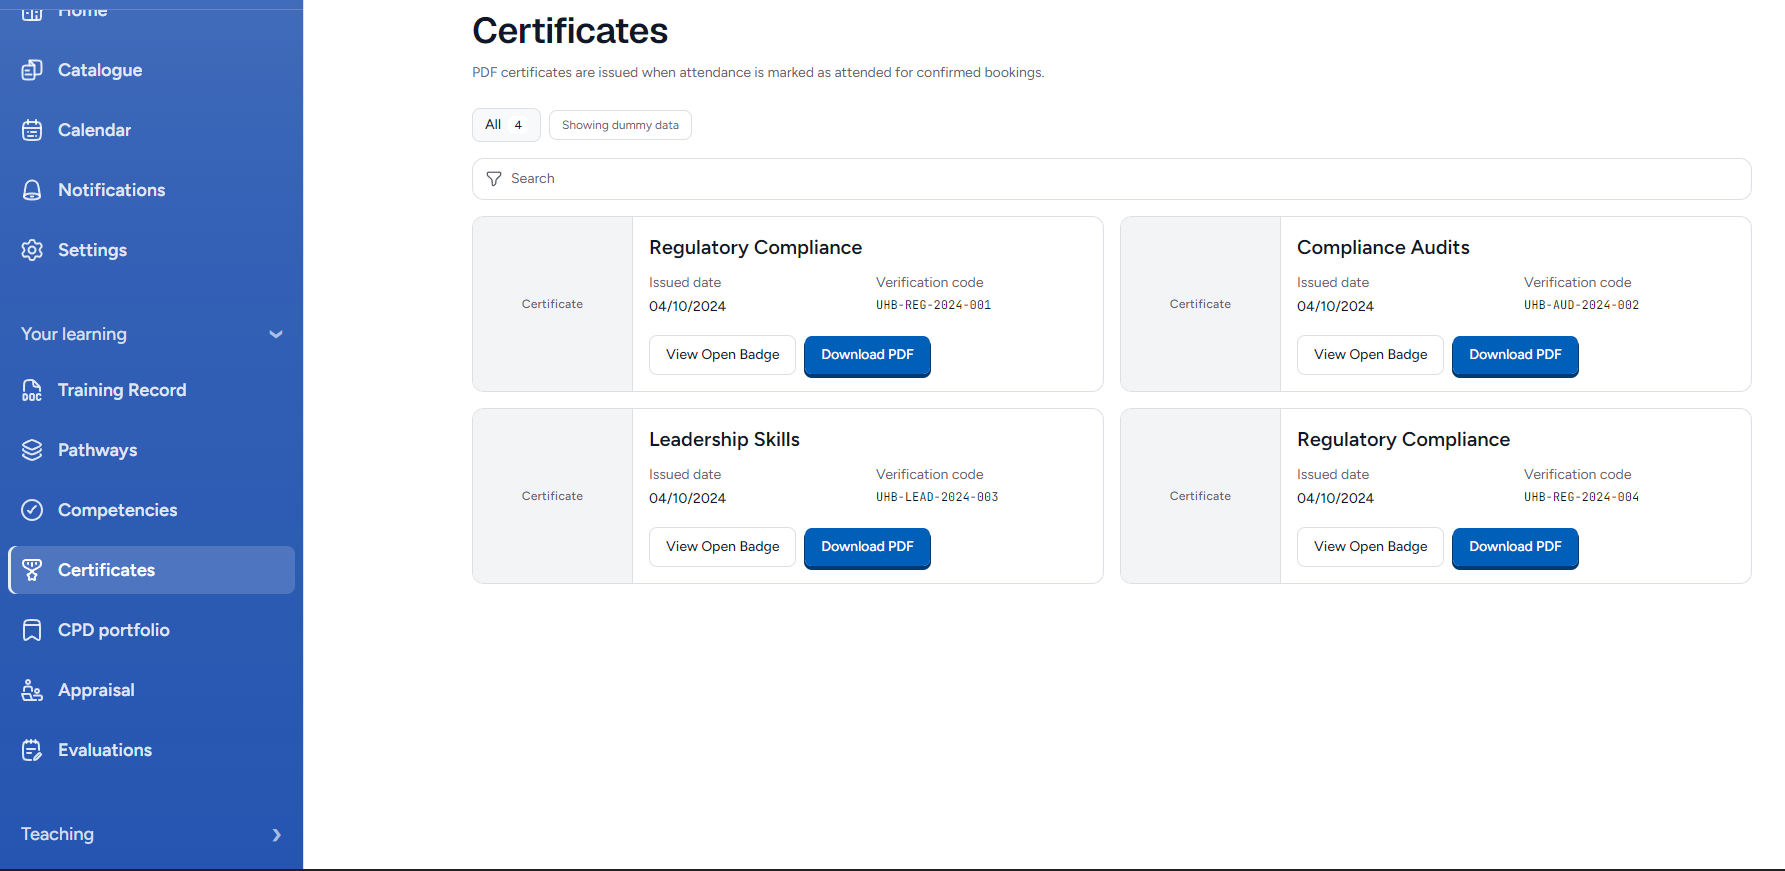Click into the Search input field
This screenshot has width=1785, height=871.
click(x=1111, y=179)
